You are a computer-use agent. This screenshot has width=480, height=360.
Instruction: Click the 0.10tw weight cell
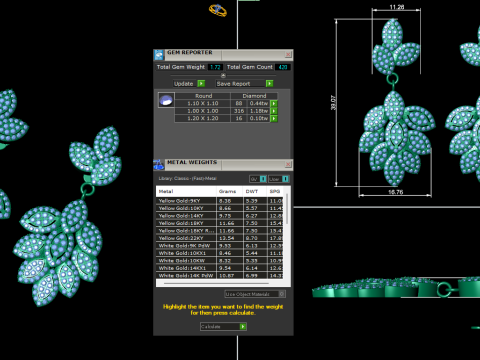click(259, 118)
